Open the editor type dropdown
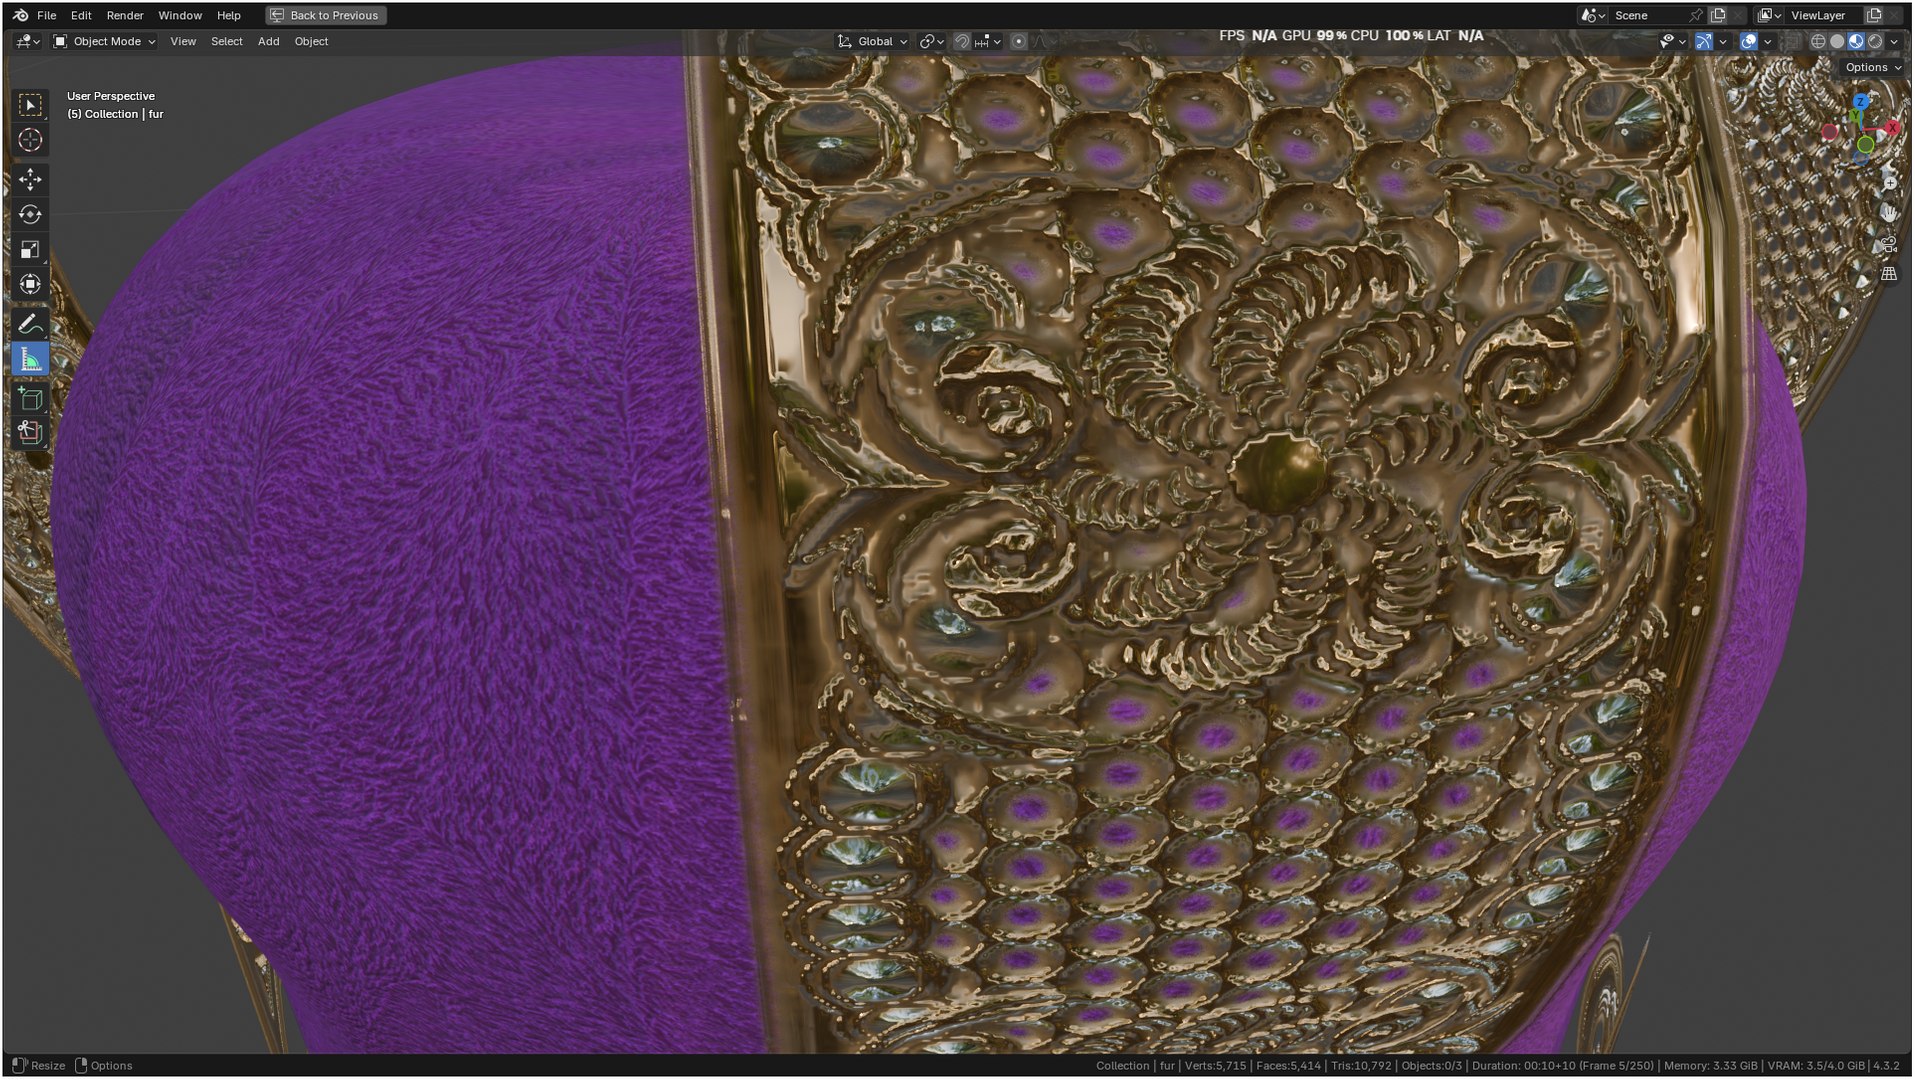The width and height of the screenshot is (1915, 1080). [x=28, y=41]
